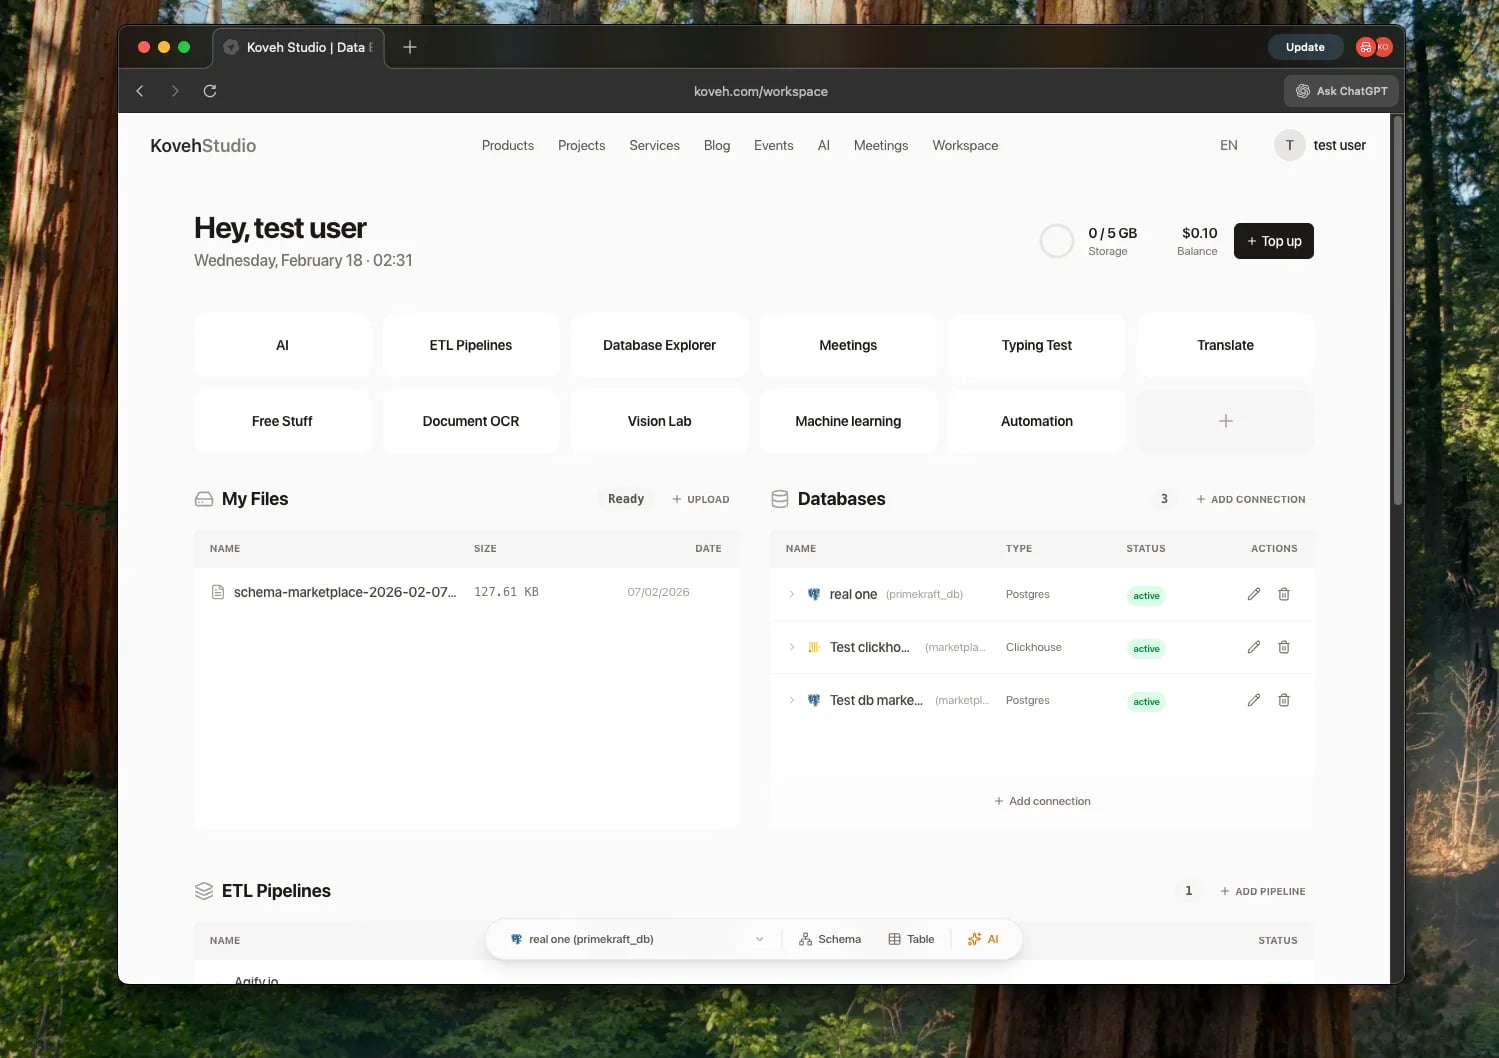Expand the Test clickhouse database entry
1499x1058 pixels.
(x=791, y=647)
